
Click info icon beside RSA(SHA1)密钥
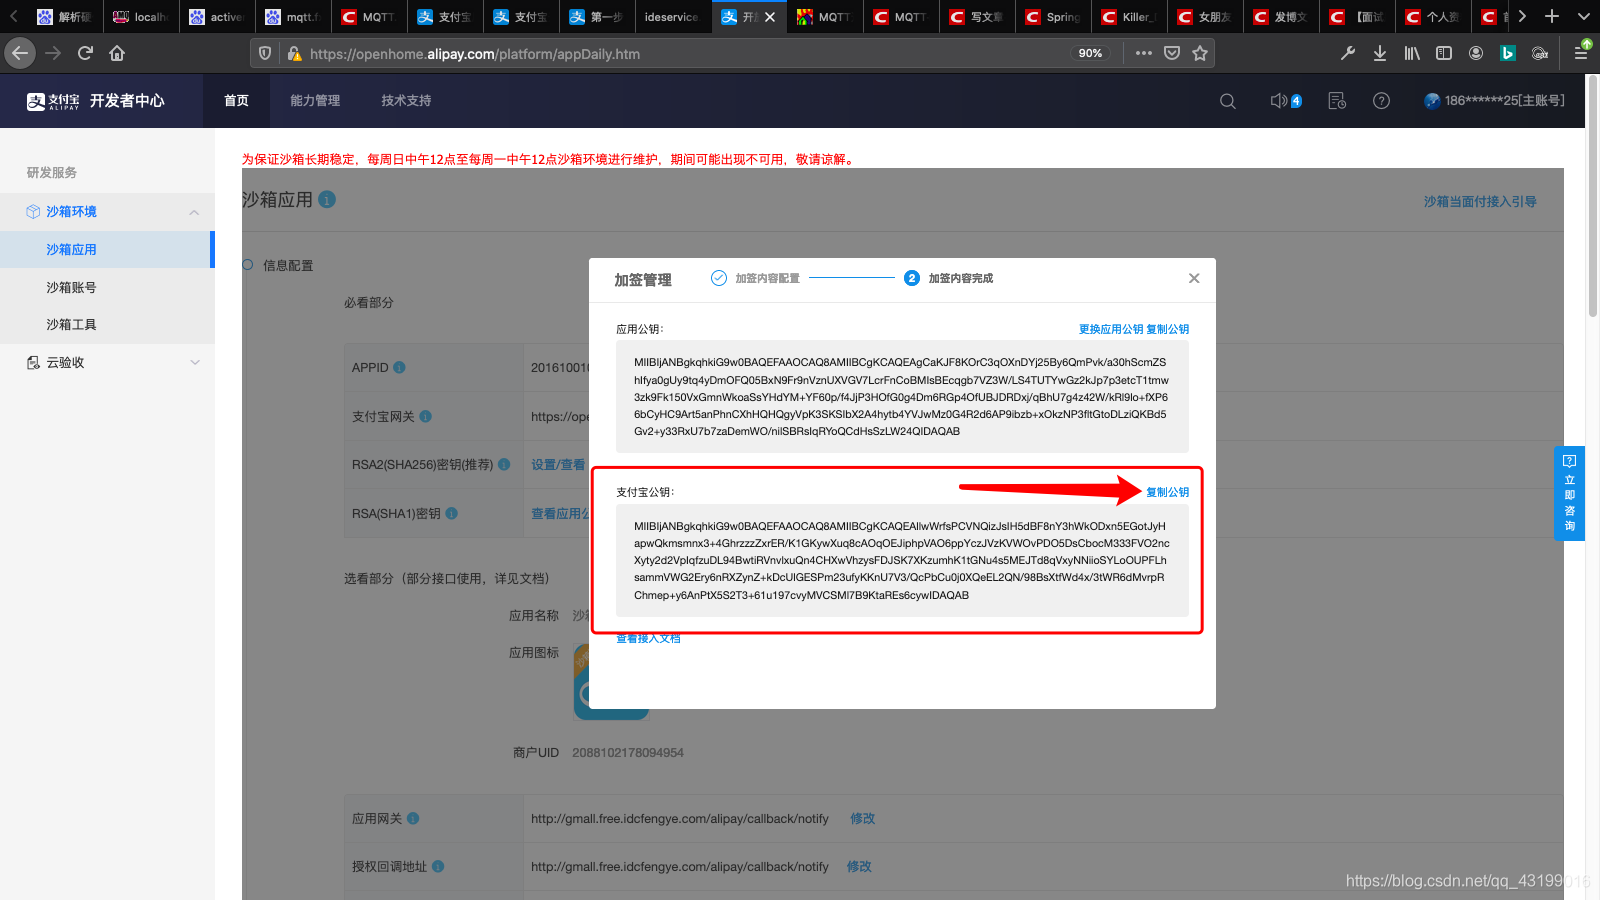click(452, 513)
